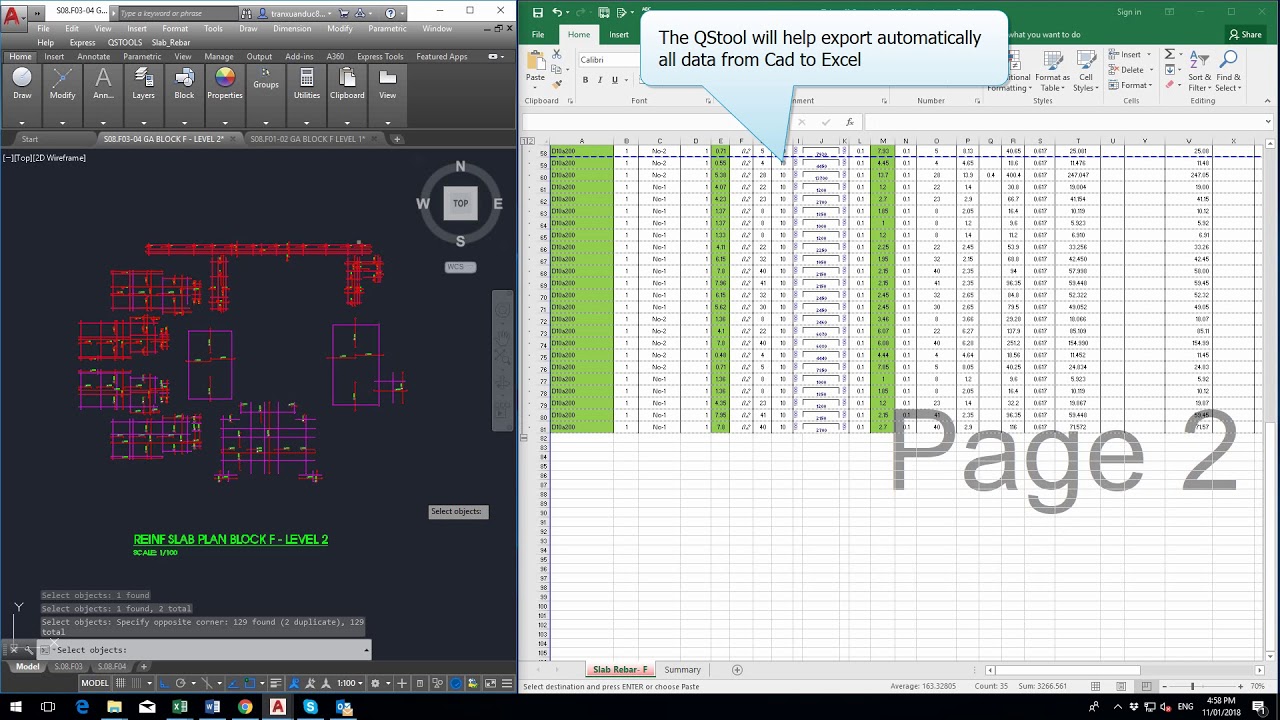Open Excel Sort & Filter dropdown
The image size is (1280, 720).
coord(1197,69)
